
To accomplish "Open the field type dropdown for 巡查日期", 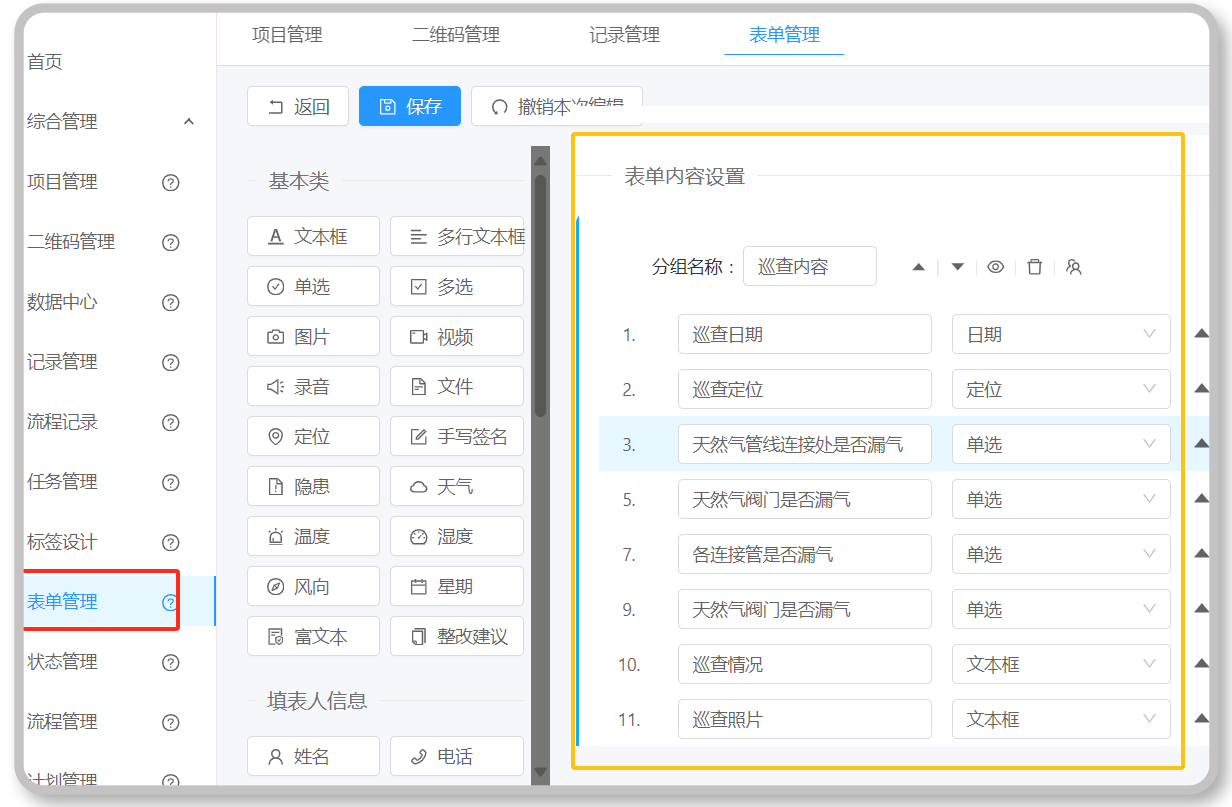I will pyautogui.click(x=1061, y=334).
